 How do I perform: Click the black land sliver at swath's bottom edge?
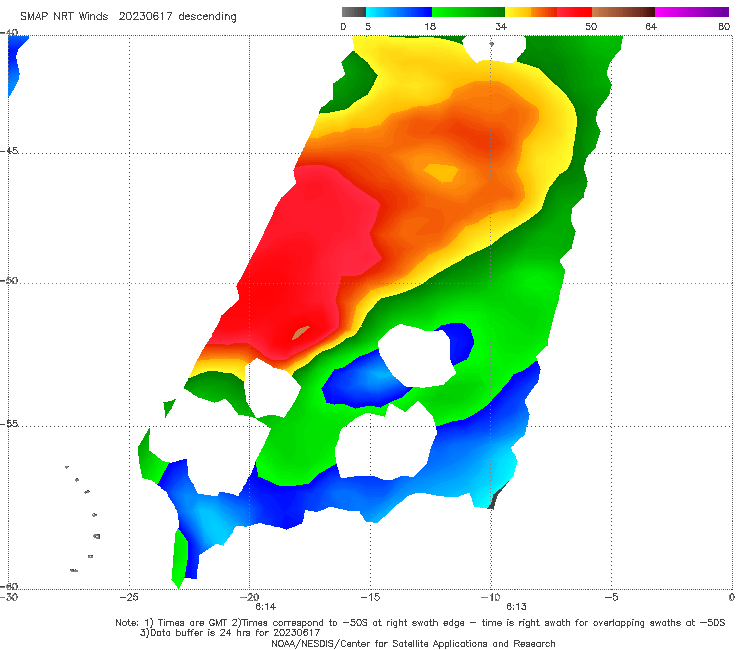click(x=498, y=496)
